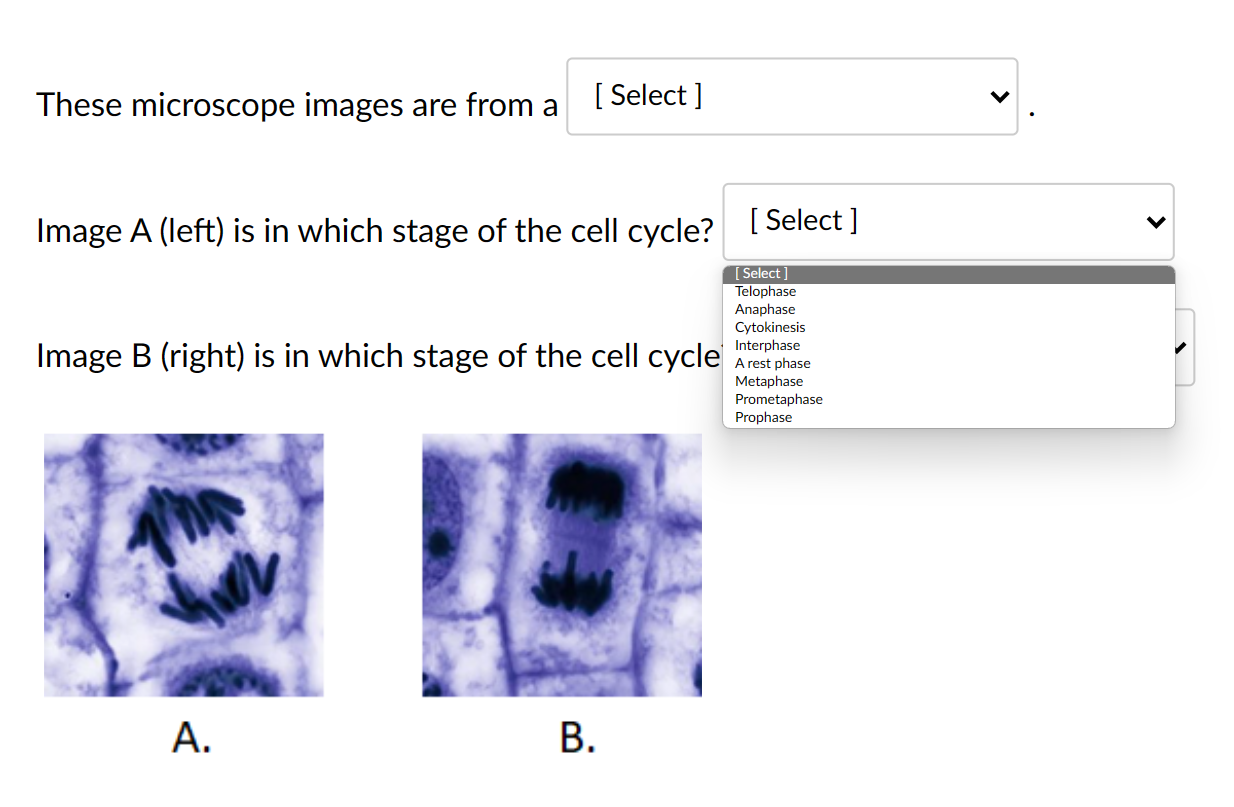Select A rest phase option

tap(773, 363)
